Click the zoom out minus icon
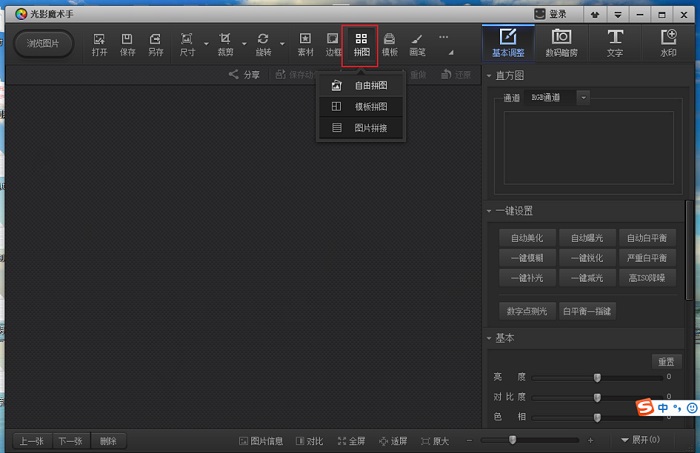 click(x=469, y=441)
